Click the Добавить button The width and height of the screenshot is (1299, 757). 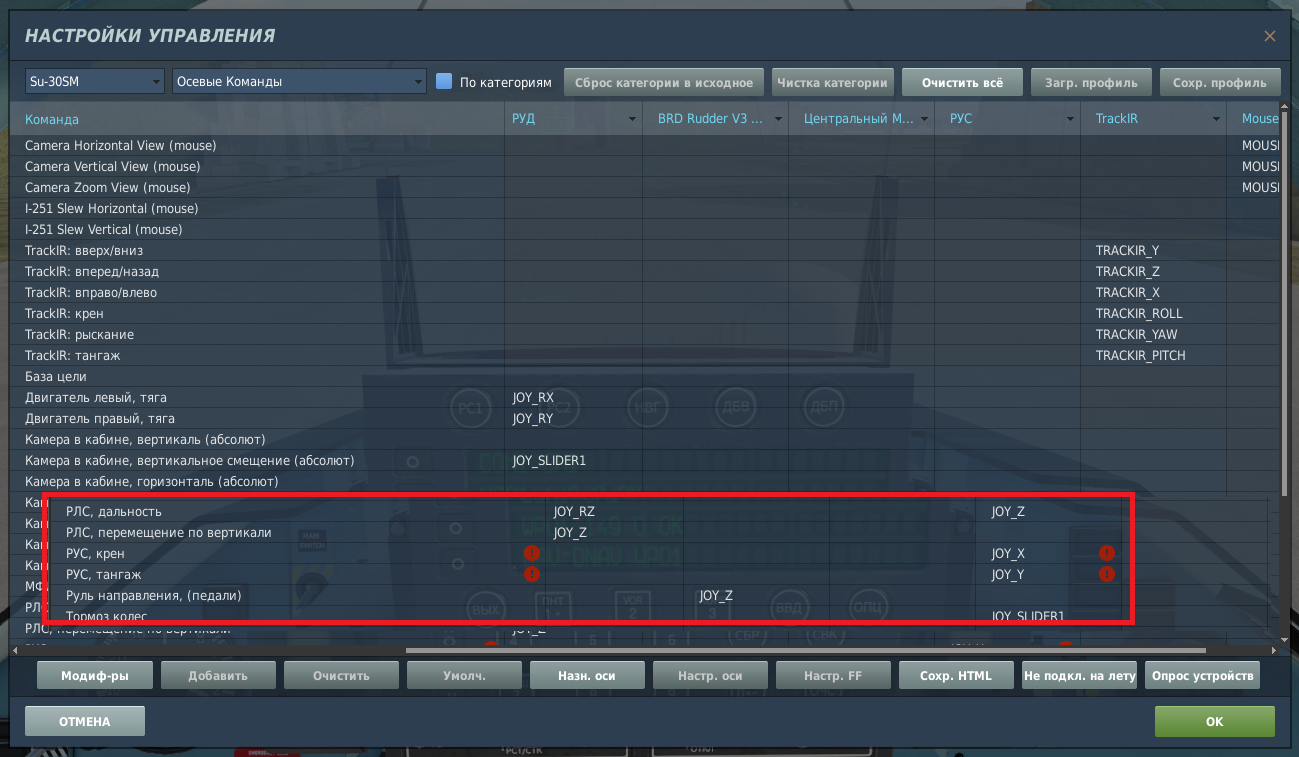[218, 676]
